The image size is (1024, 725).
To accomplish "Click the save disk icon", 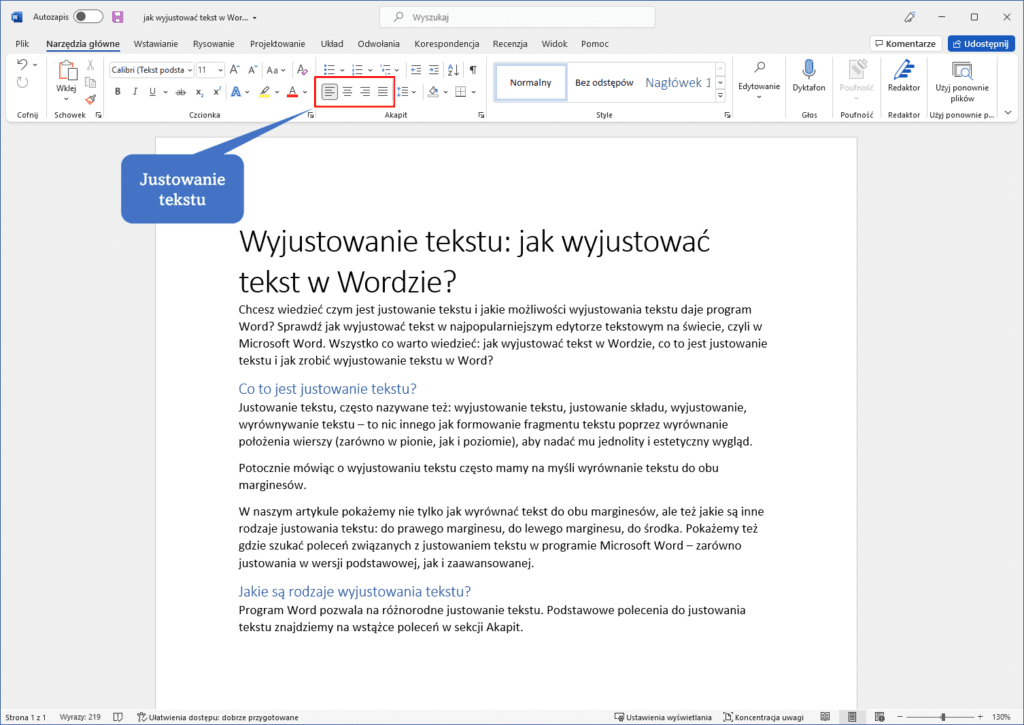I will coord(118,17).
